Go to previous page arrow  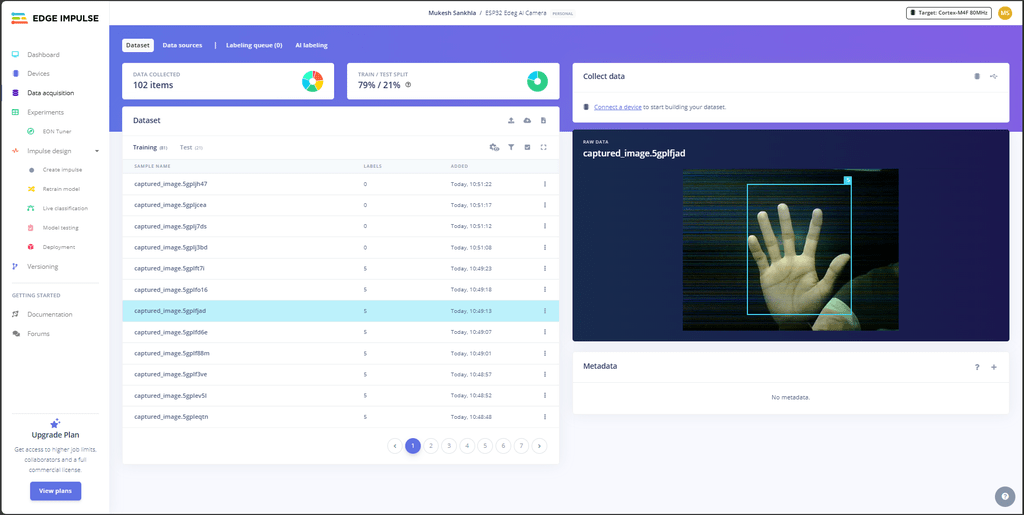(394, 446)
